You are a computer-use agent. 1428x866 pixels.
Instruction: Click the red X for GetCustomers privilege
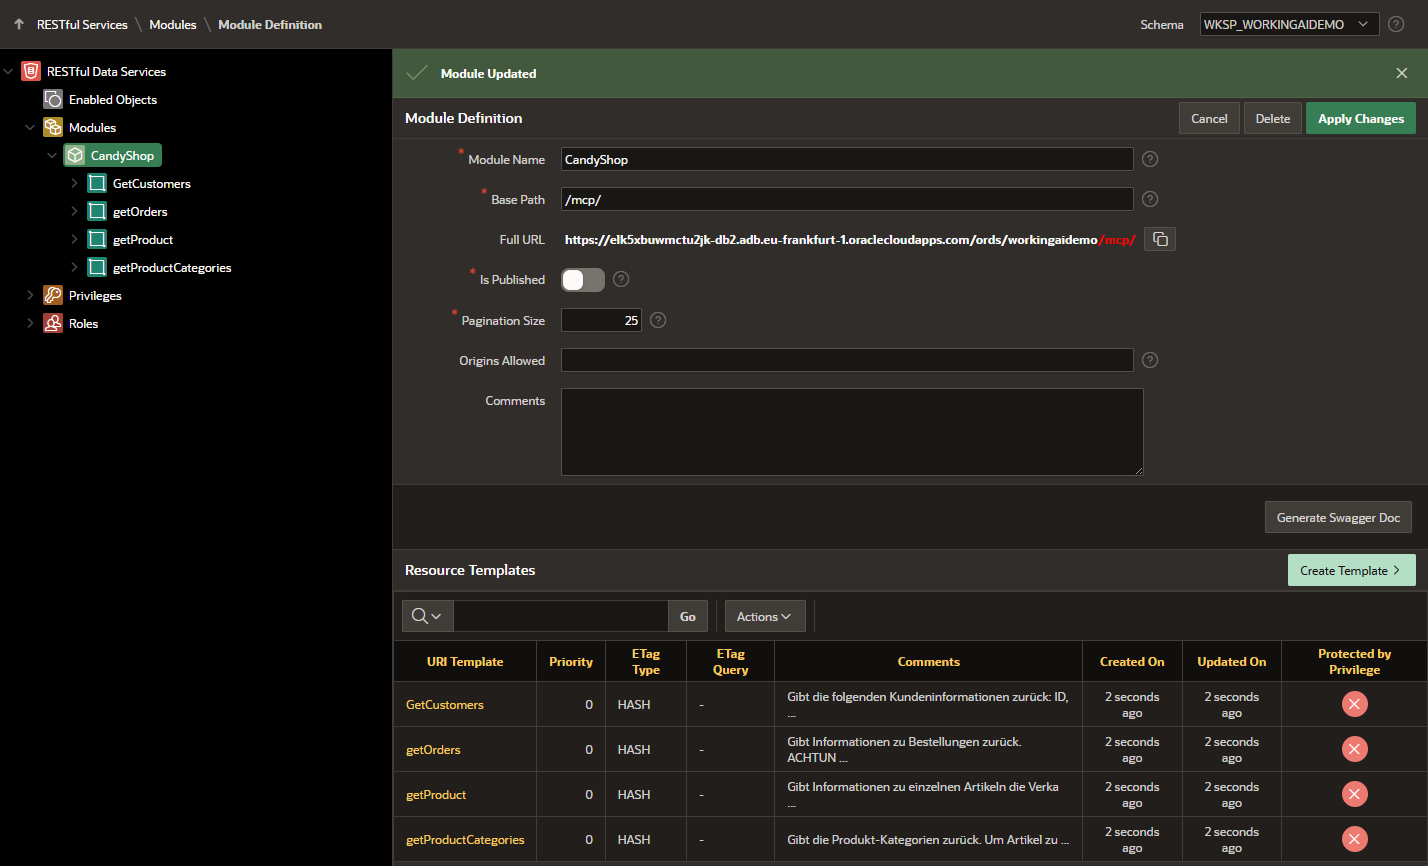tap(1354, 705)
